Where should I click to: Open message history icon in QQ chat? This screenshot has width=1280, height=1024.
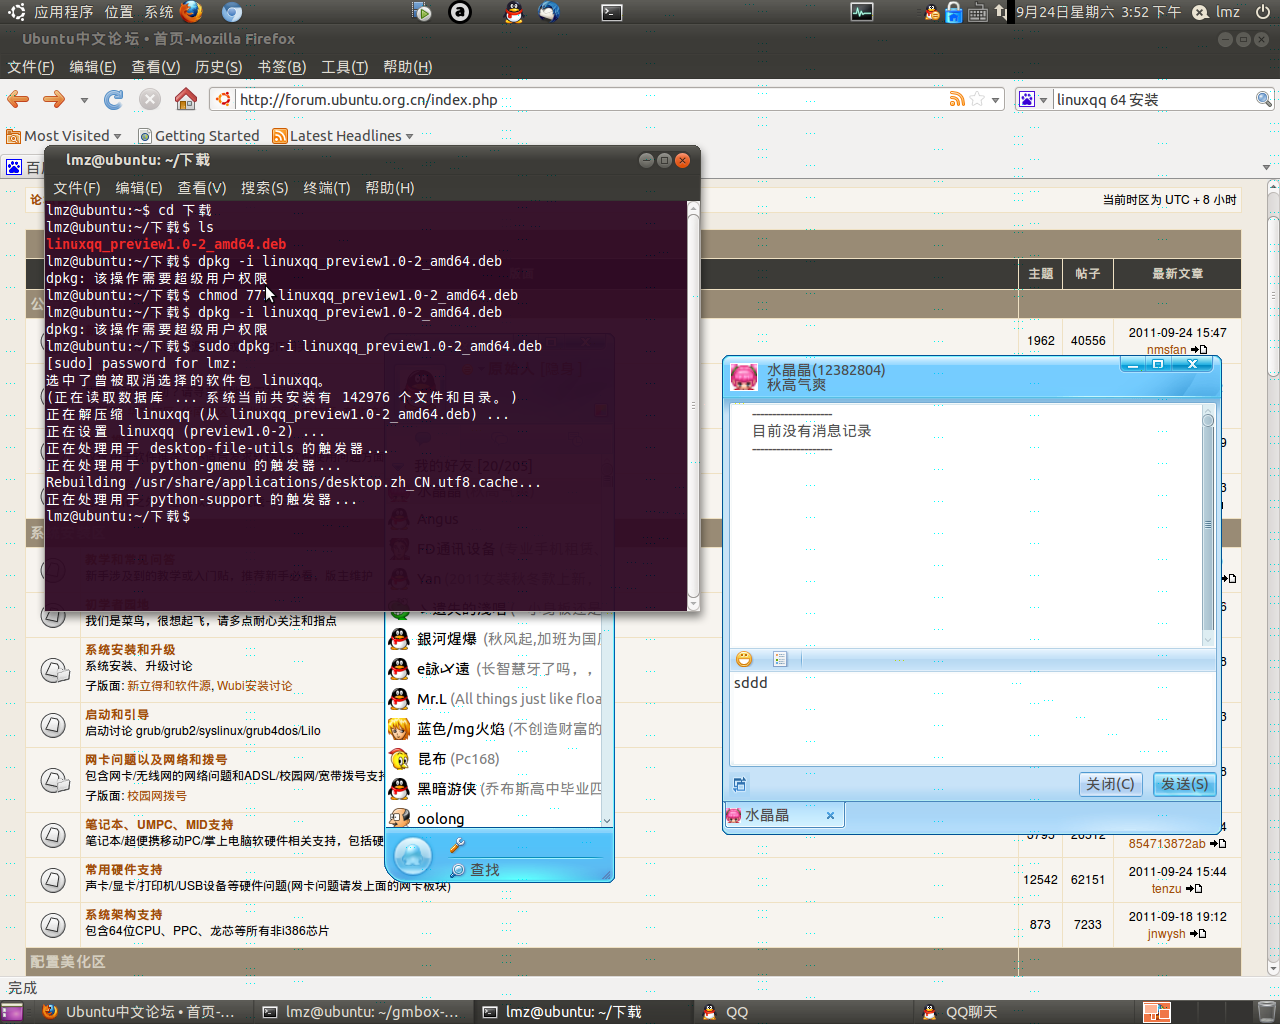781,659
